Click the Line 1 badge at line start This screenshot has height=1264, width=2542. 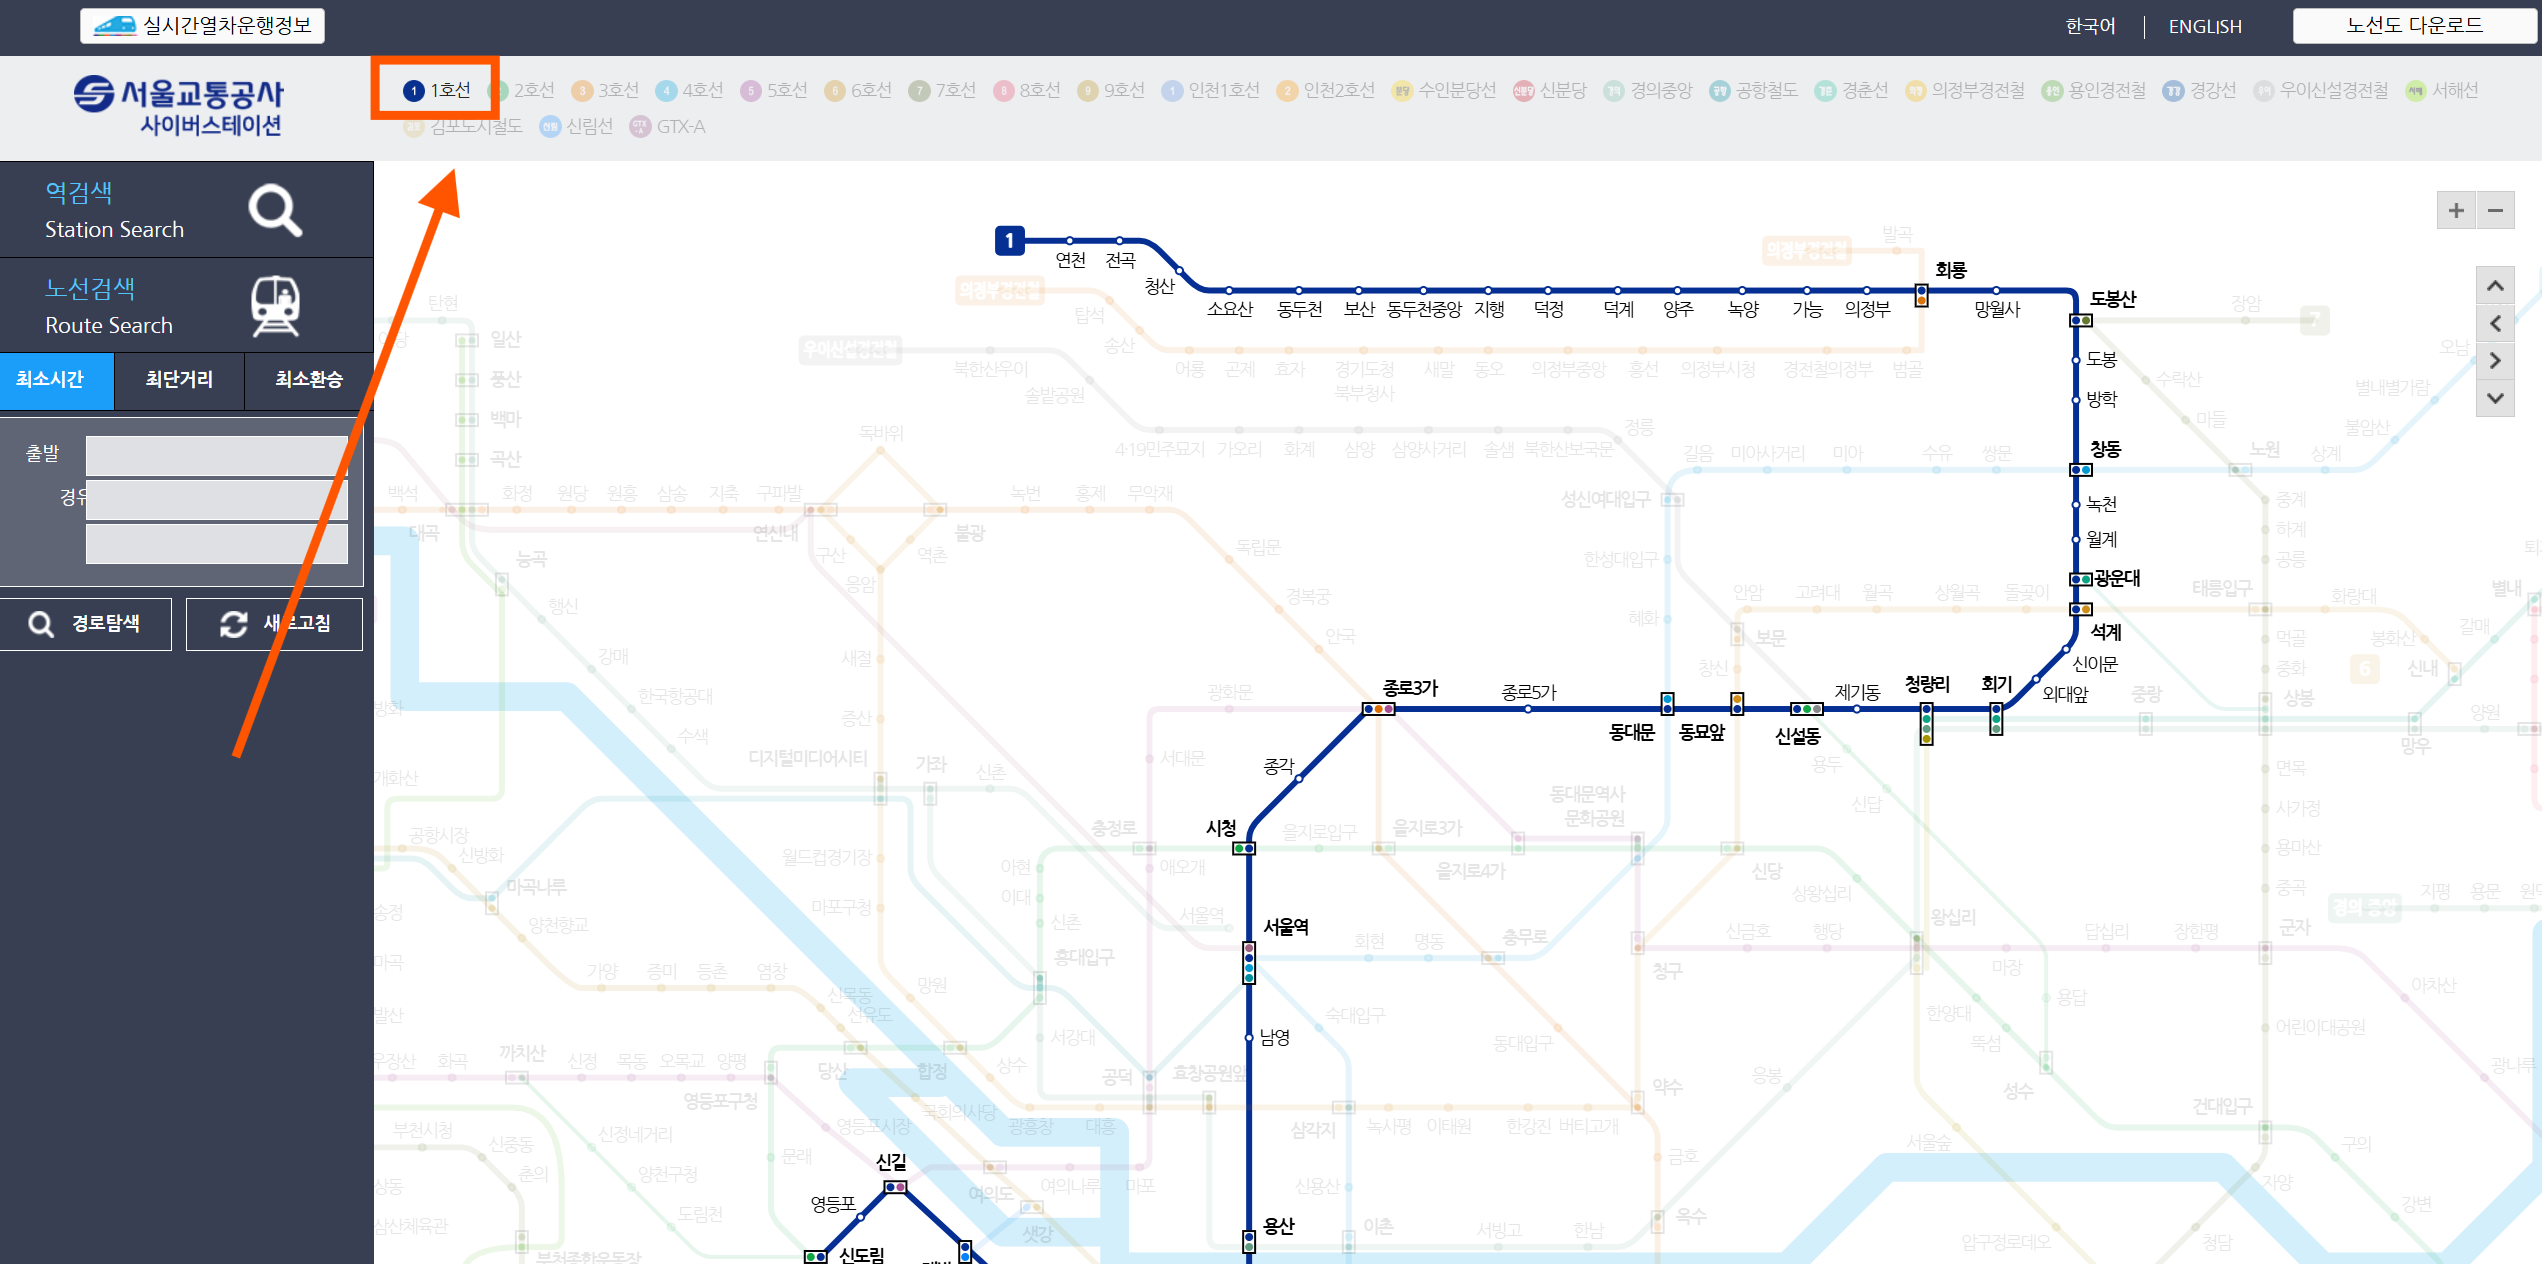coord(1009,240)
